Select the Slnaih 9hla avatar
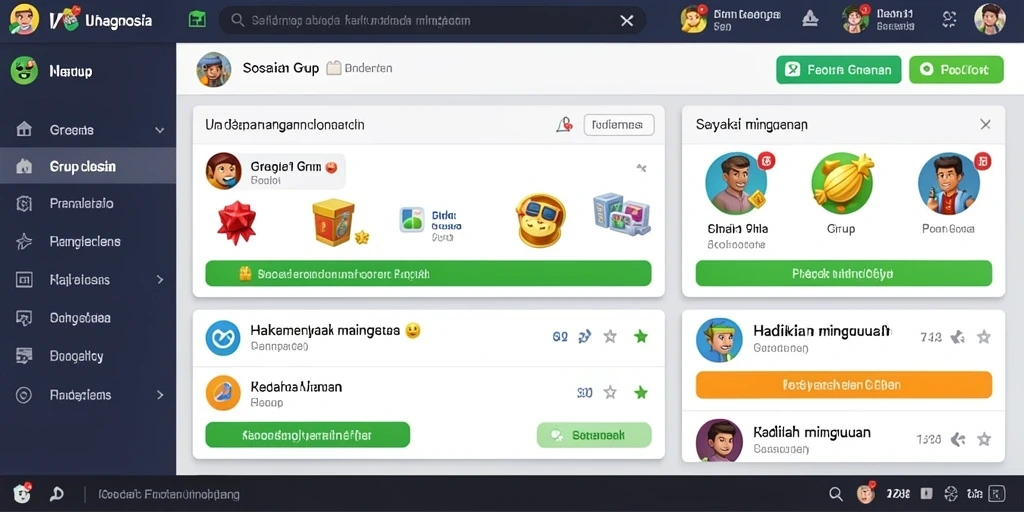1024x512 pixels. 736,184
